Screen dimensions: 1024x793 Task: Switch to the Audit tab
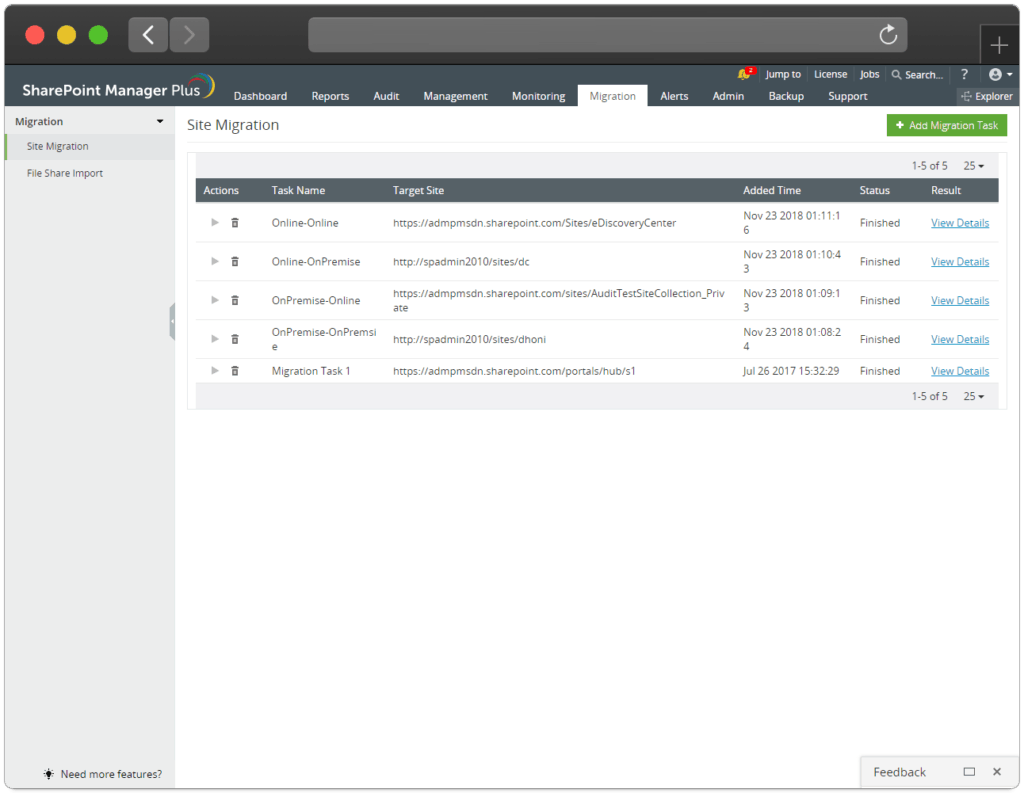click(x=386, y=96)
